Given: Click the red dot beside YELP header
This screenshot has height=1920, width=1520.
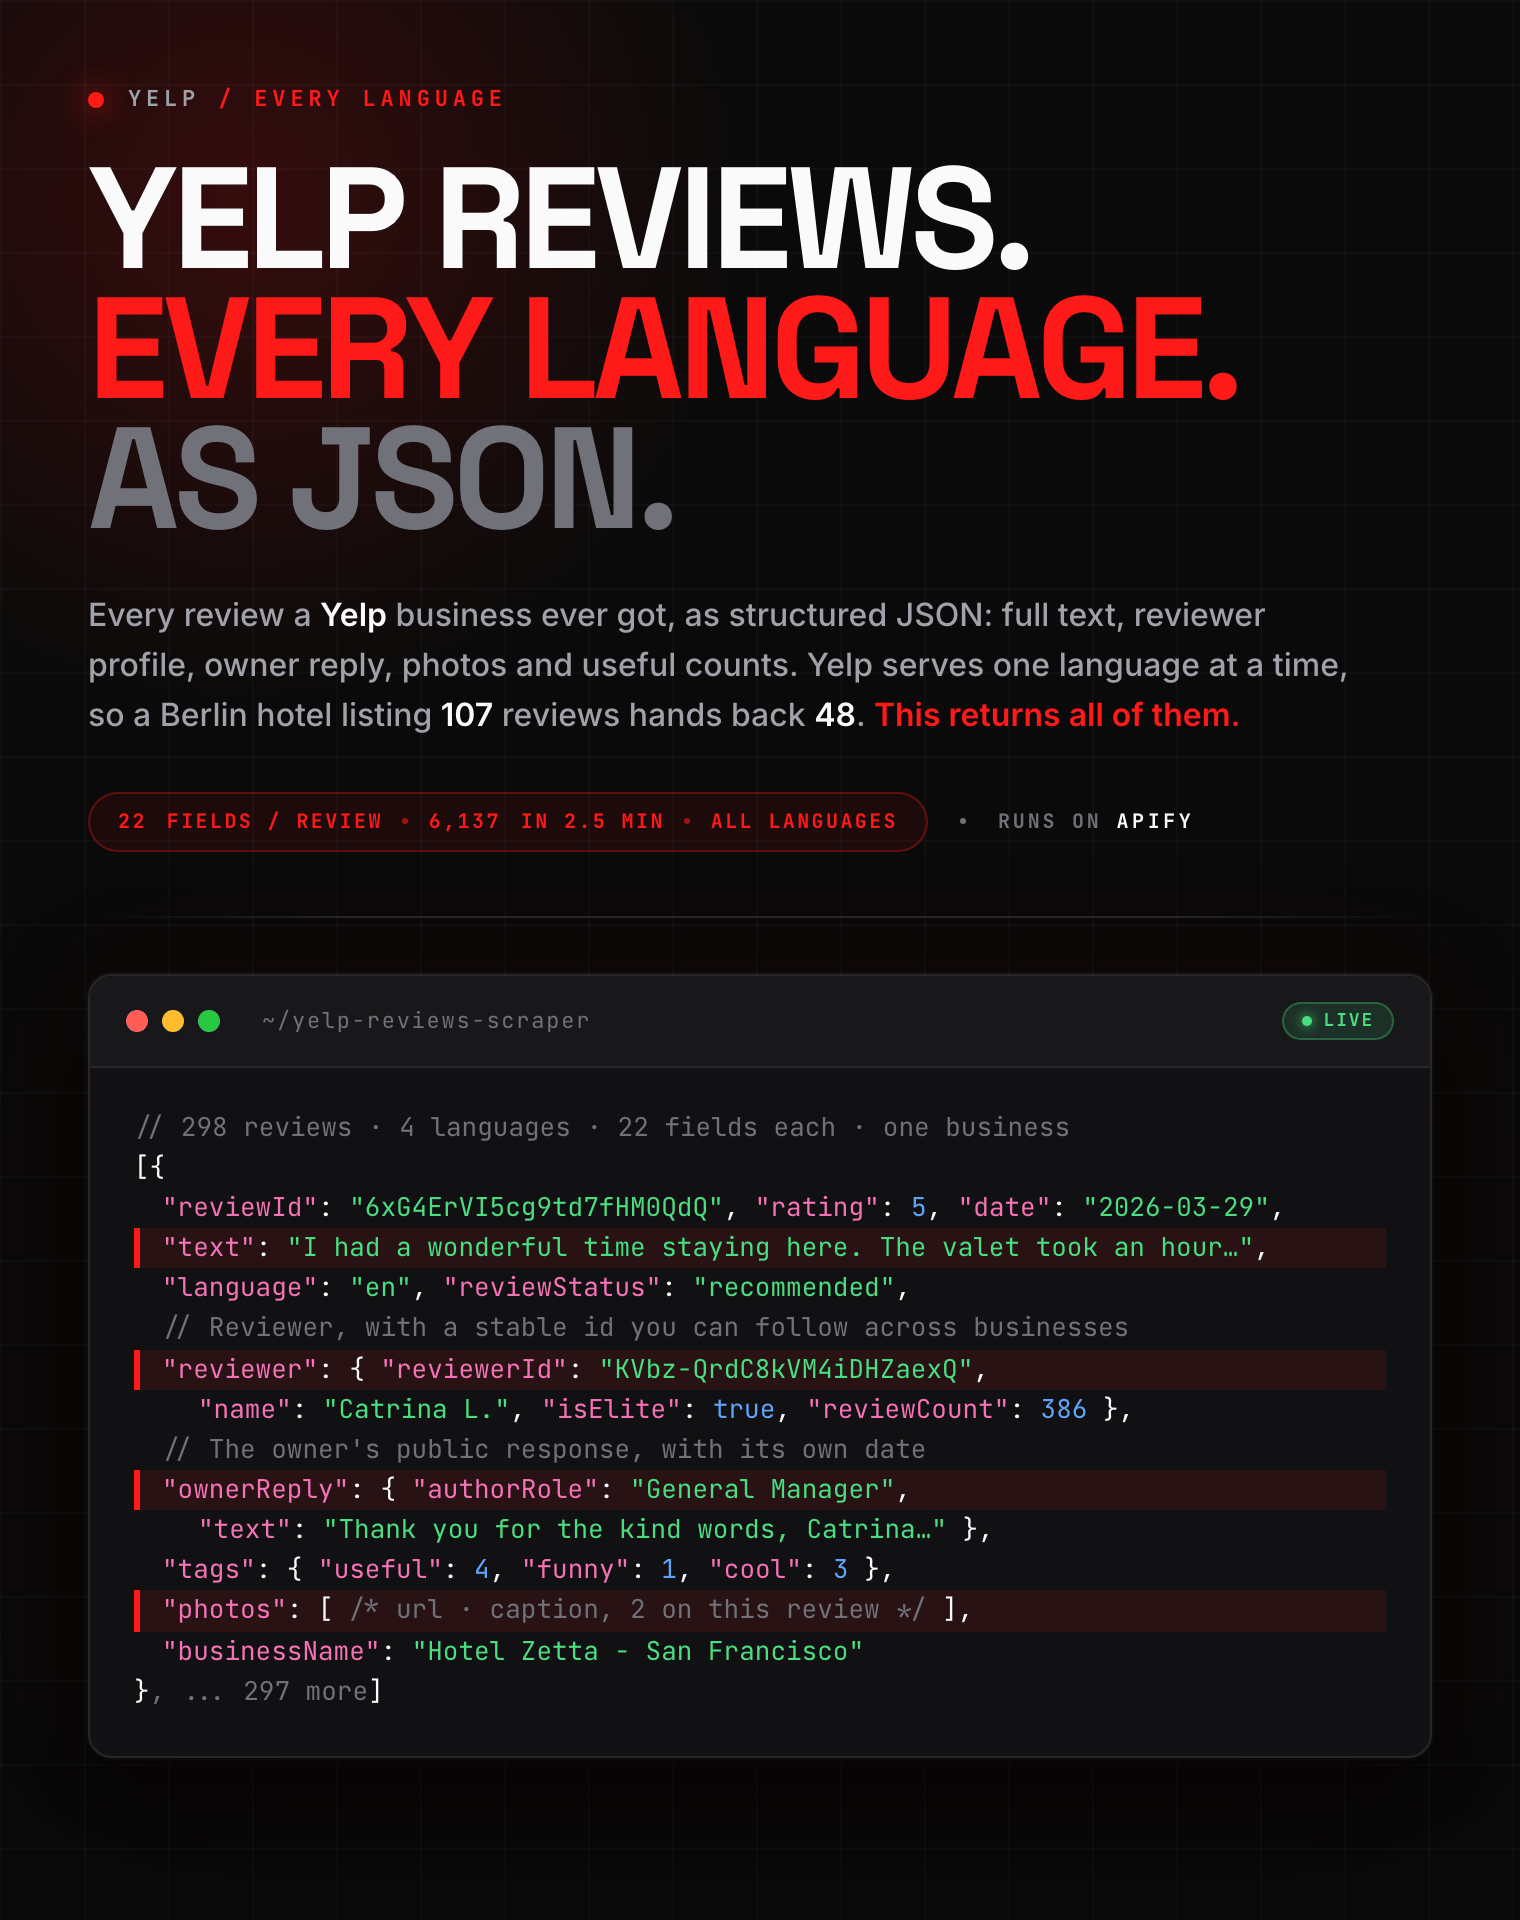Looking at the screenshot, I should [x=97, y=99].
